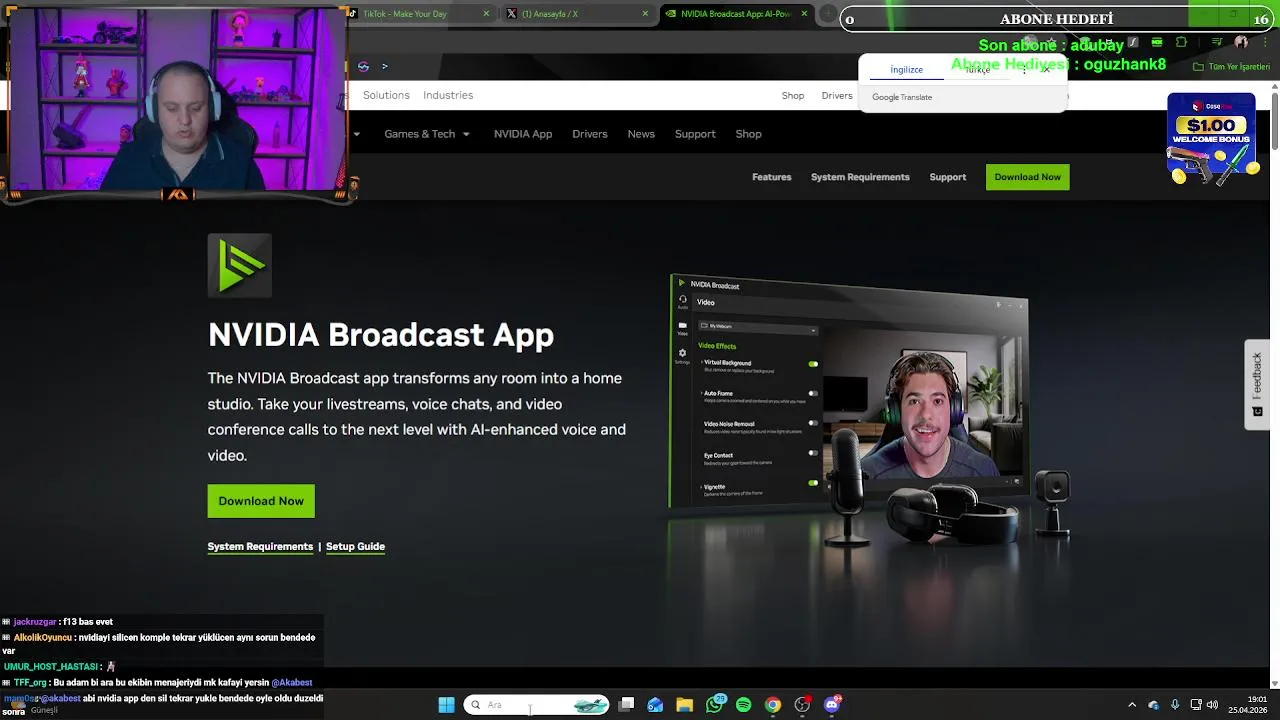Open Task View from the taskbar

pyautogui.click(x=626, y=705)
